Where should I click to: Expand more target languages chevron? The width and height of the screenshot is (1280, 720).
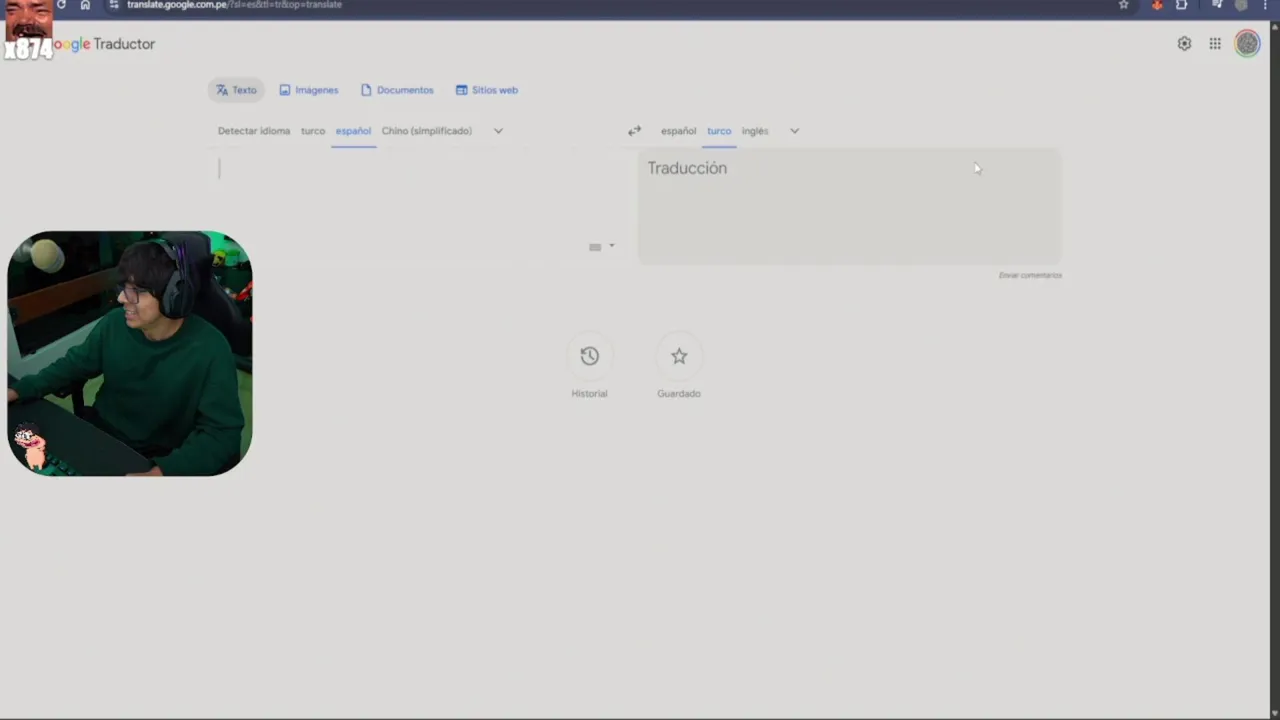click(794, 131)
